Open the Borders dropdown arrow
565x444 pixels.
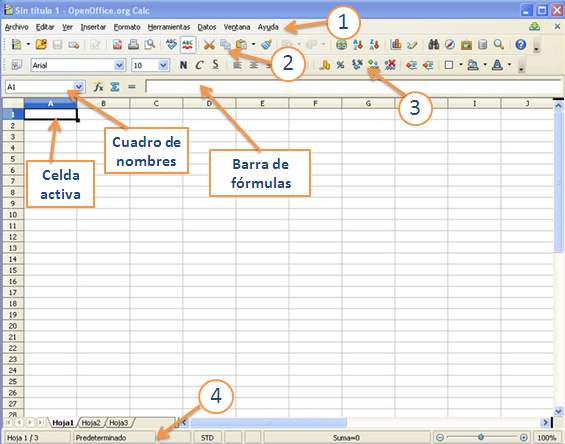tap(461, 65)
